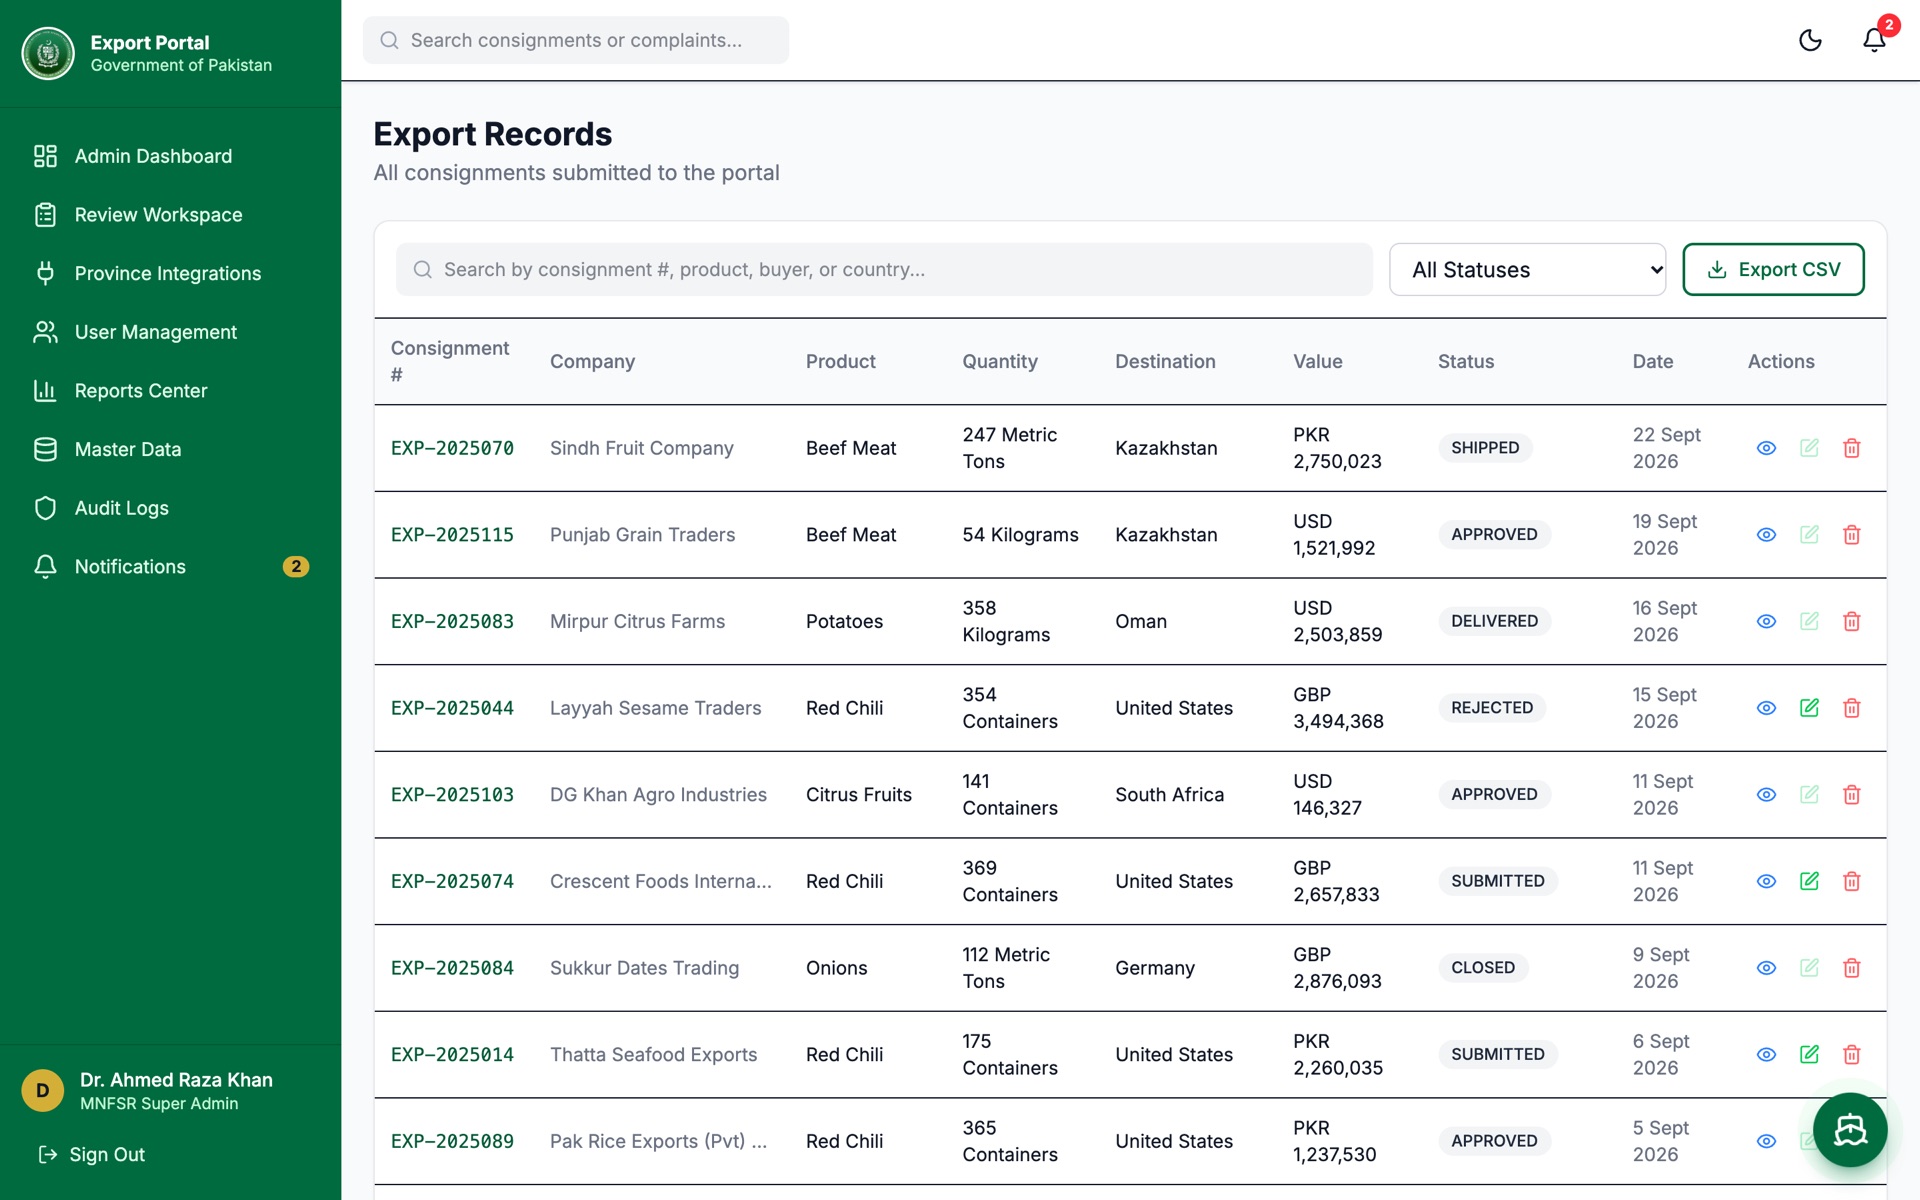Delete the Sukkur Dates Trading record
This screenshot has height=1200, width=1920.
[x=1852, y=968]
